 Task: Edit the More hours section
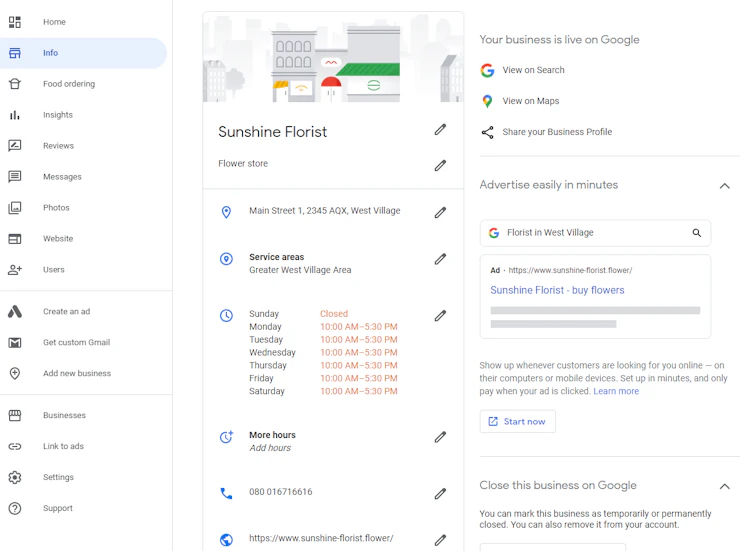[441, 437]
